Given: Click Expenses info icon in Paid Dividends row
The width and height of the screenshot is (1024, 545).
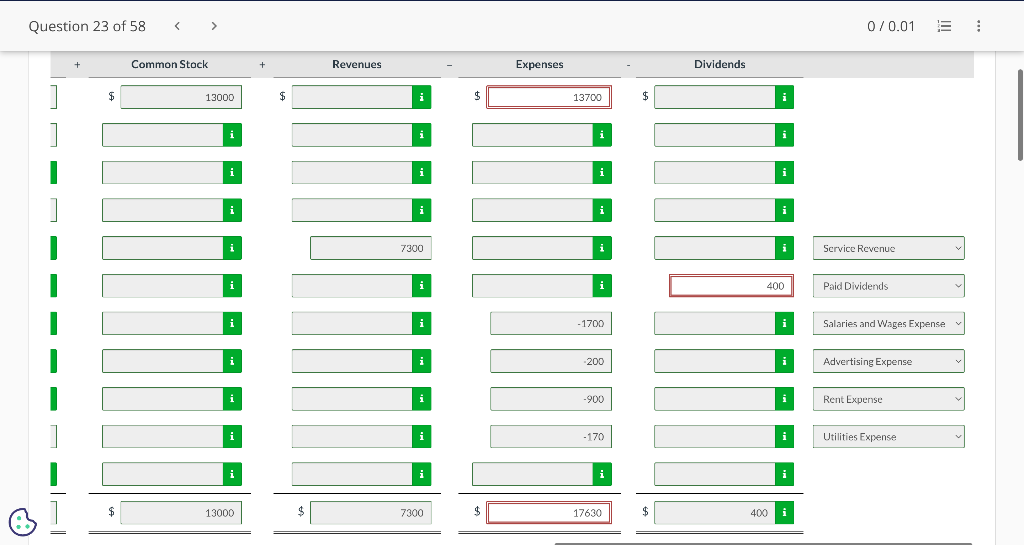Looking at the screenshot, I should point(601,286).
